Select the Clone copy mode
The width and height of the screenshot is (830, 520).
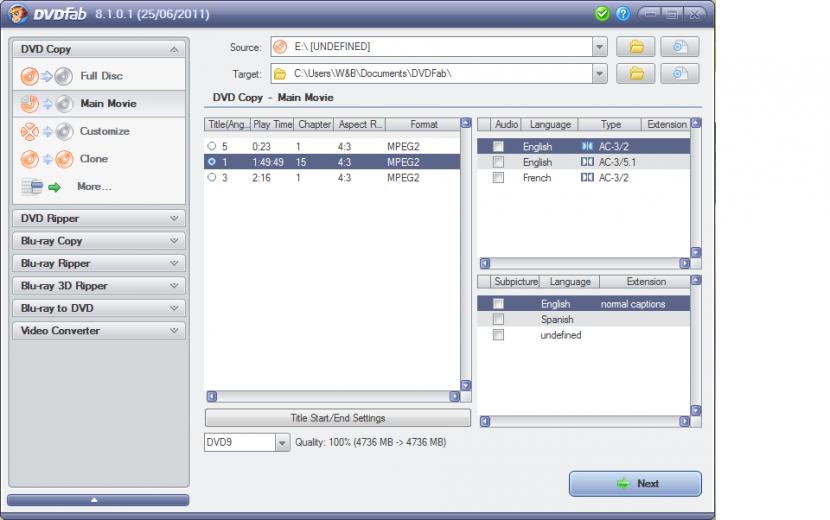pyautogui.click(x=99, y=158)
